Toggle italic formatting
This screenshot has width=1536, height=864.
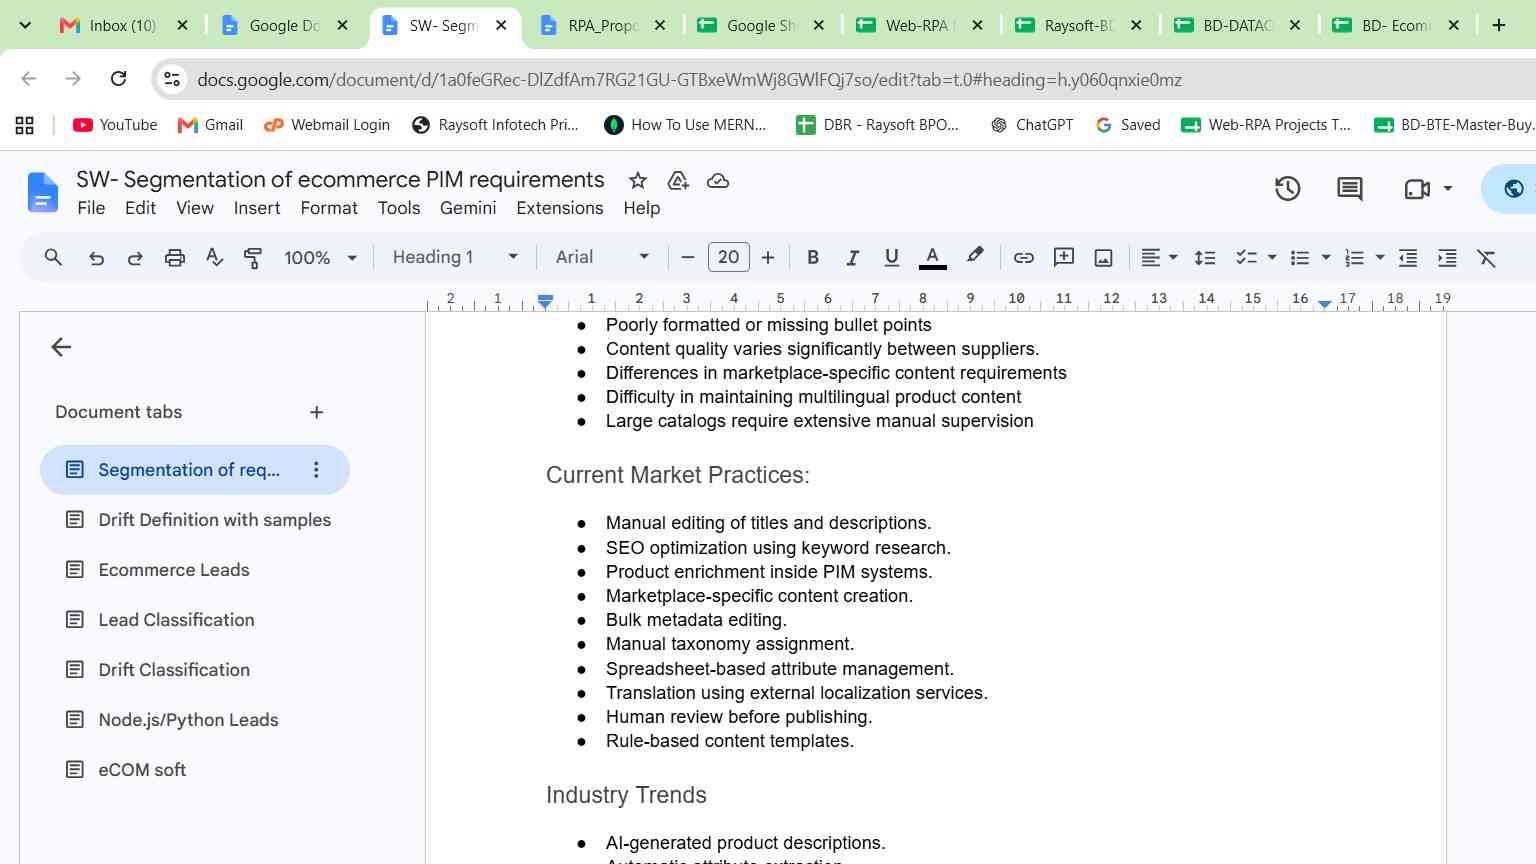[852, 258]
